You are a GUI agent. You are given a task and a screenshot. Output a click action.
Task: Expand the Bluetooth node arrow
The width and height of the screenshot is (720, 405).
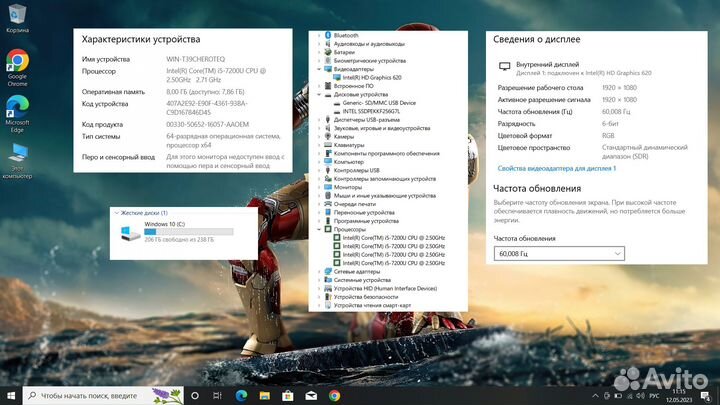[x=319, y=35]
